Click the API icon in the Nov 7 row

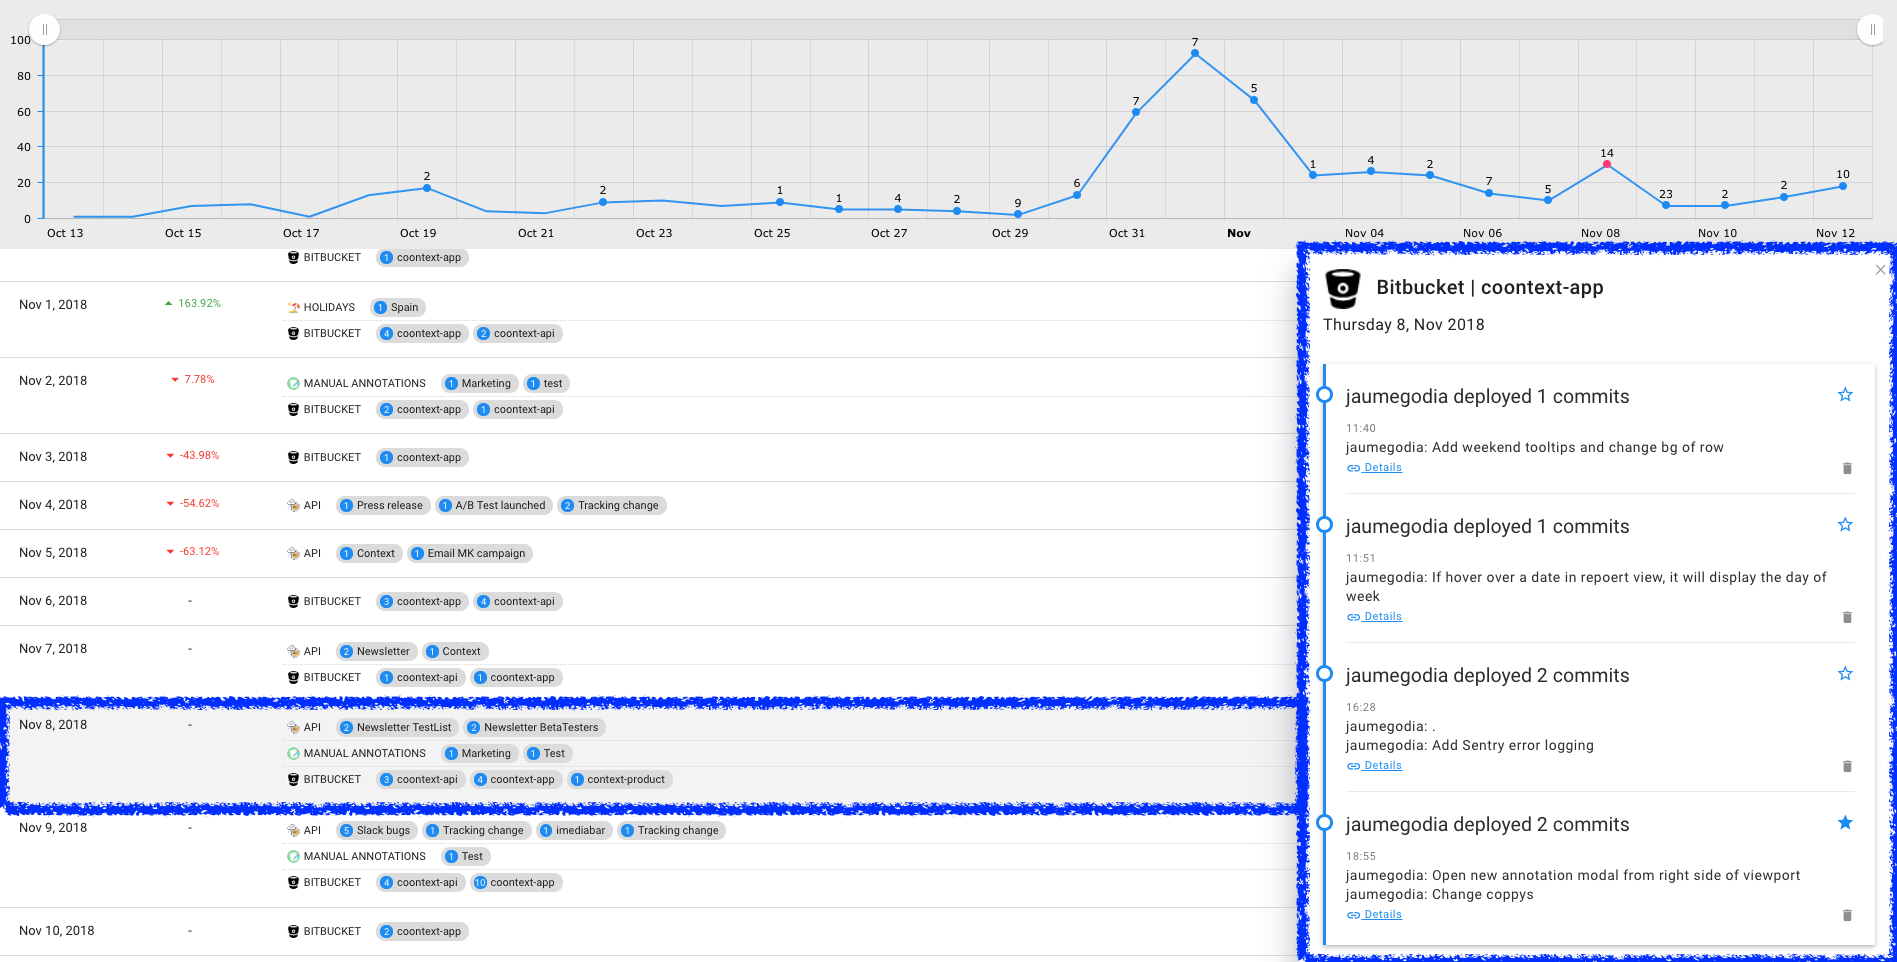click(x=293, y=651)
